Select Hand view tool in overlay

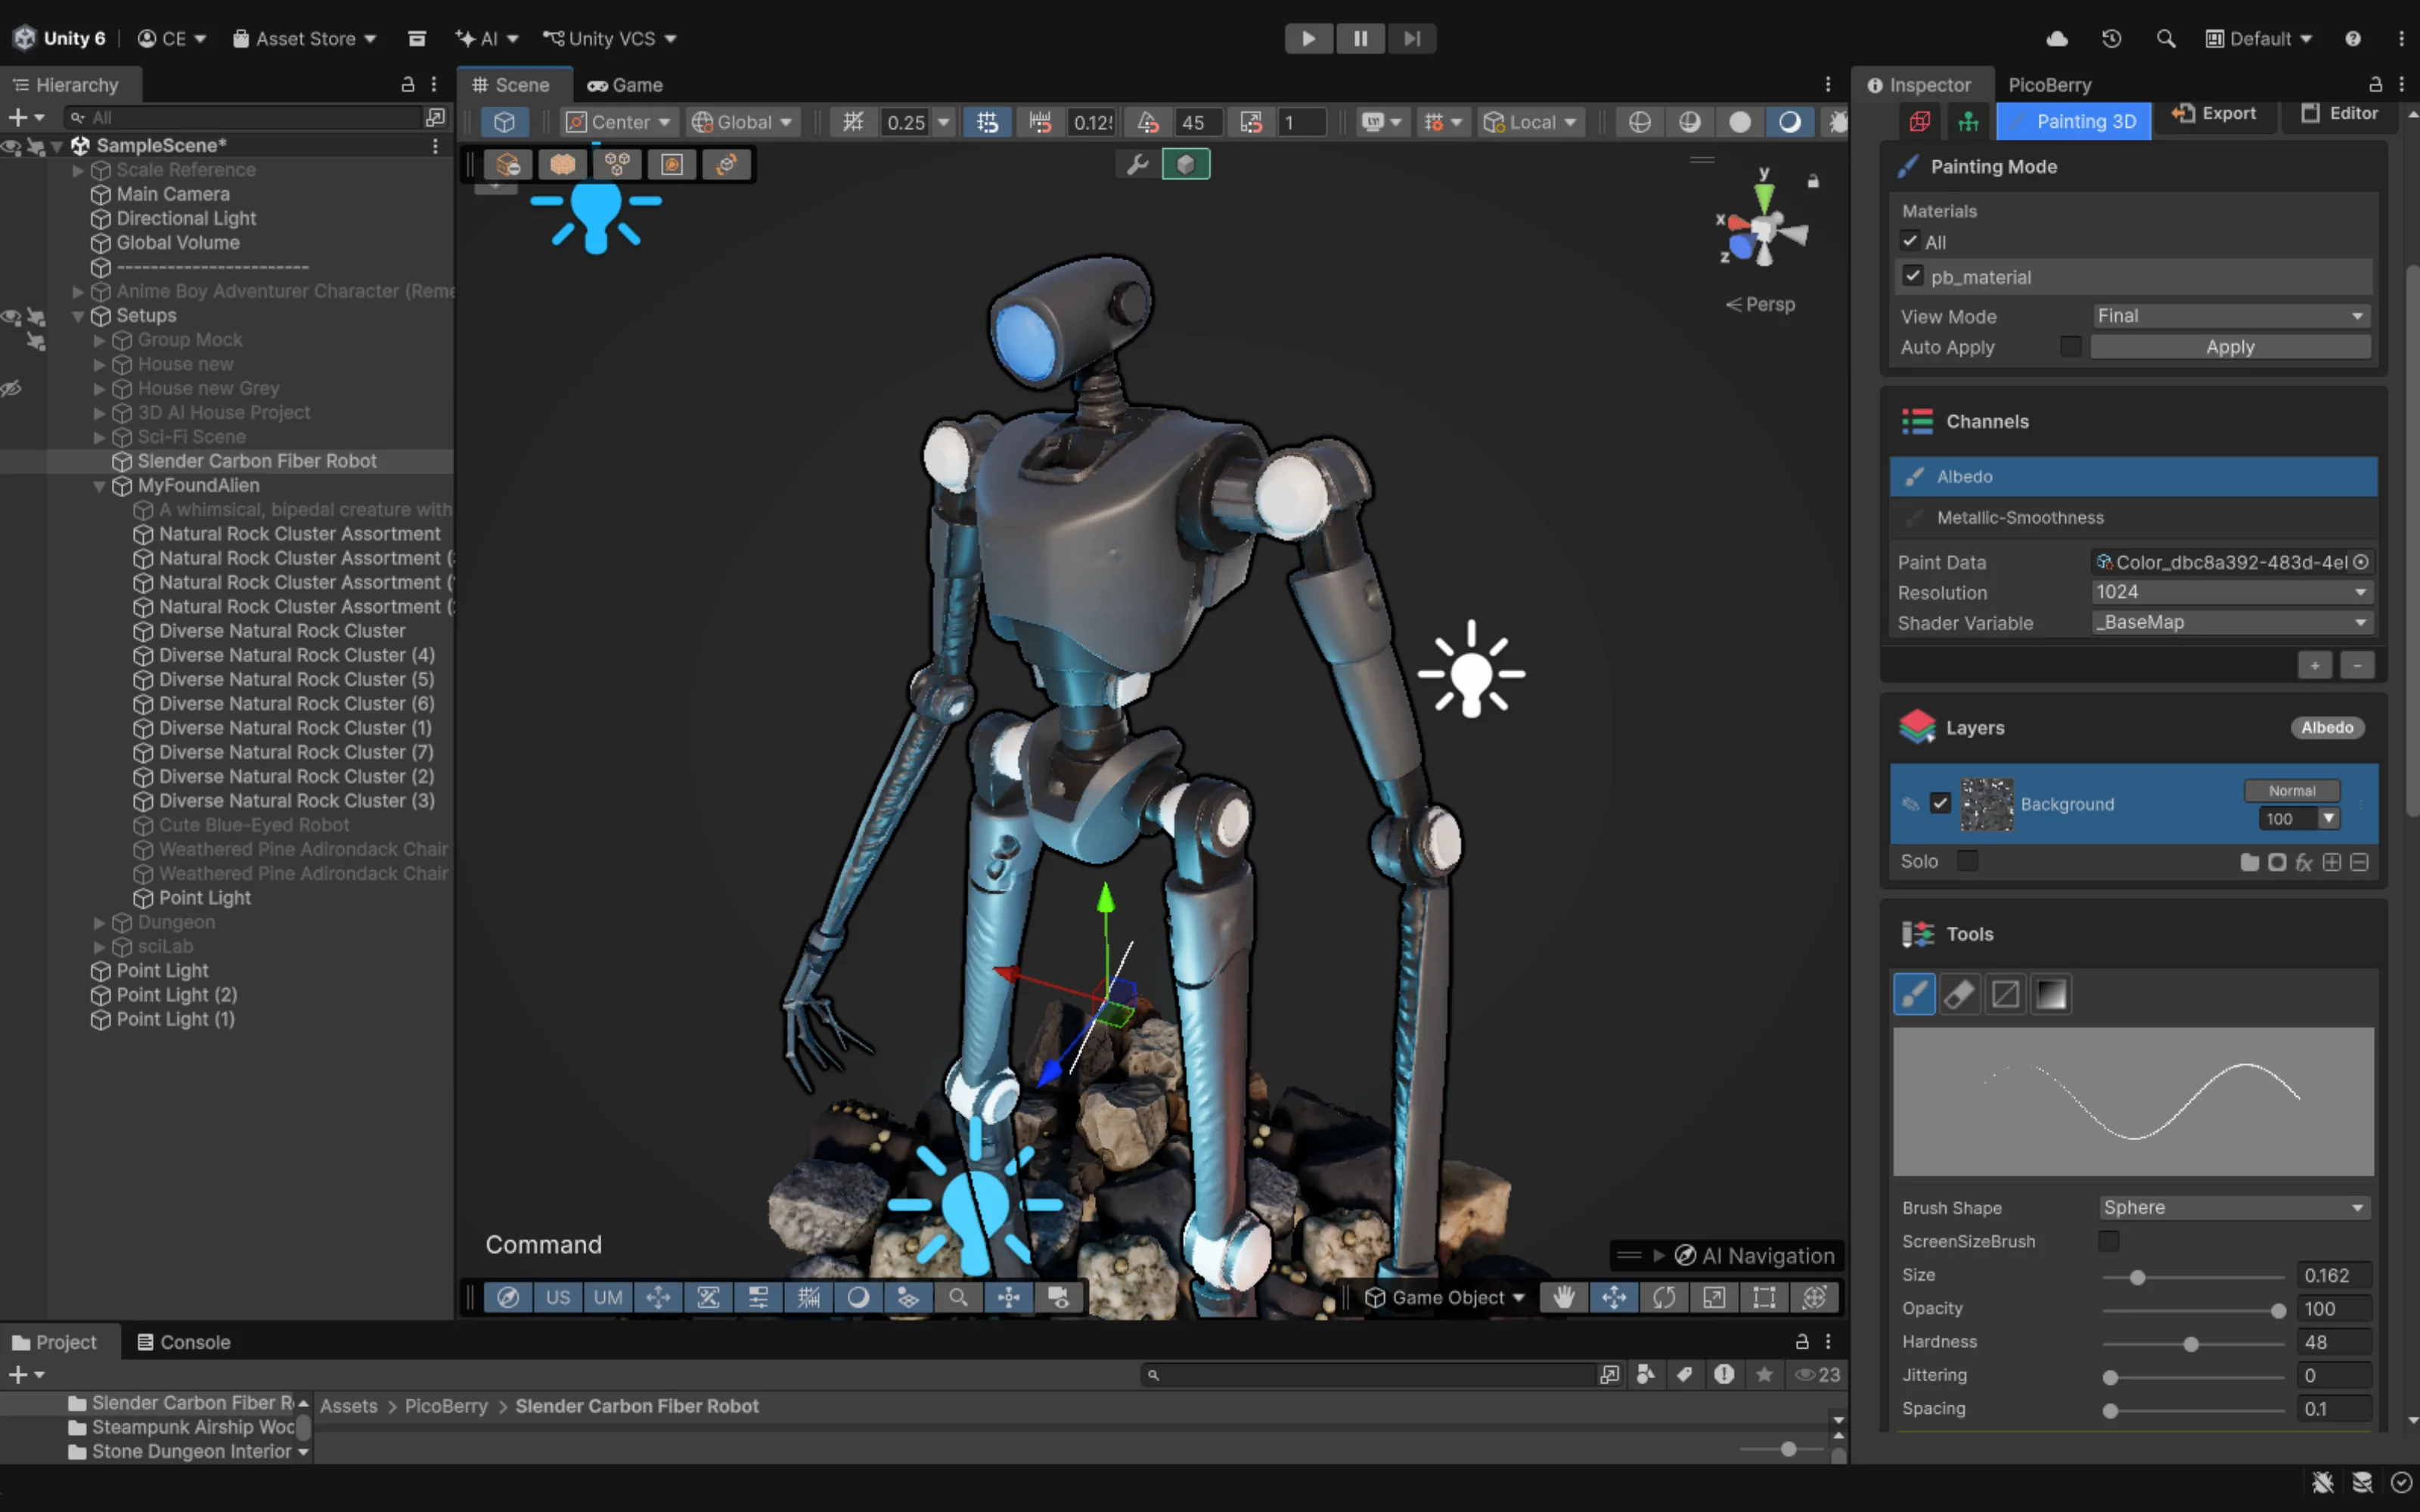1564,1297
